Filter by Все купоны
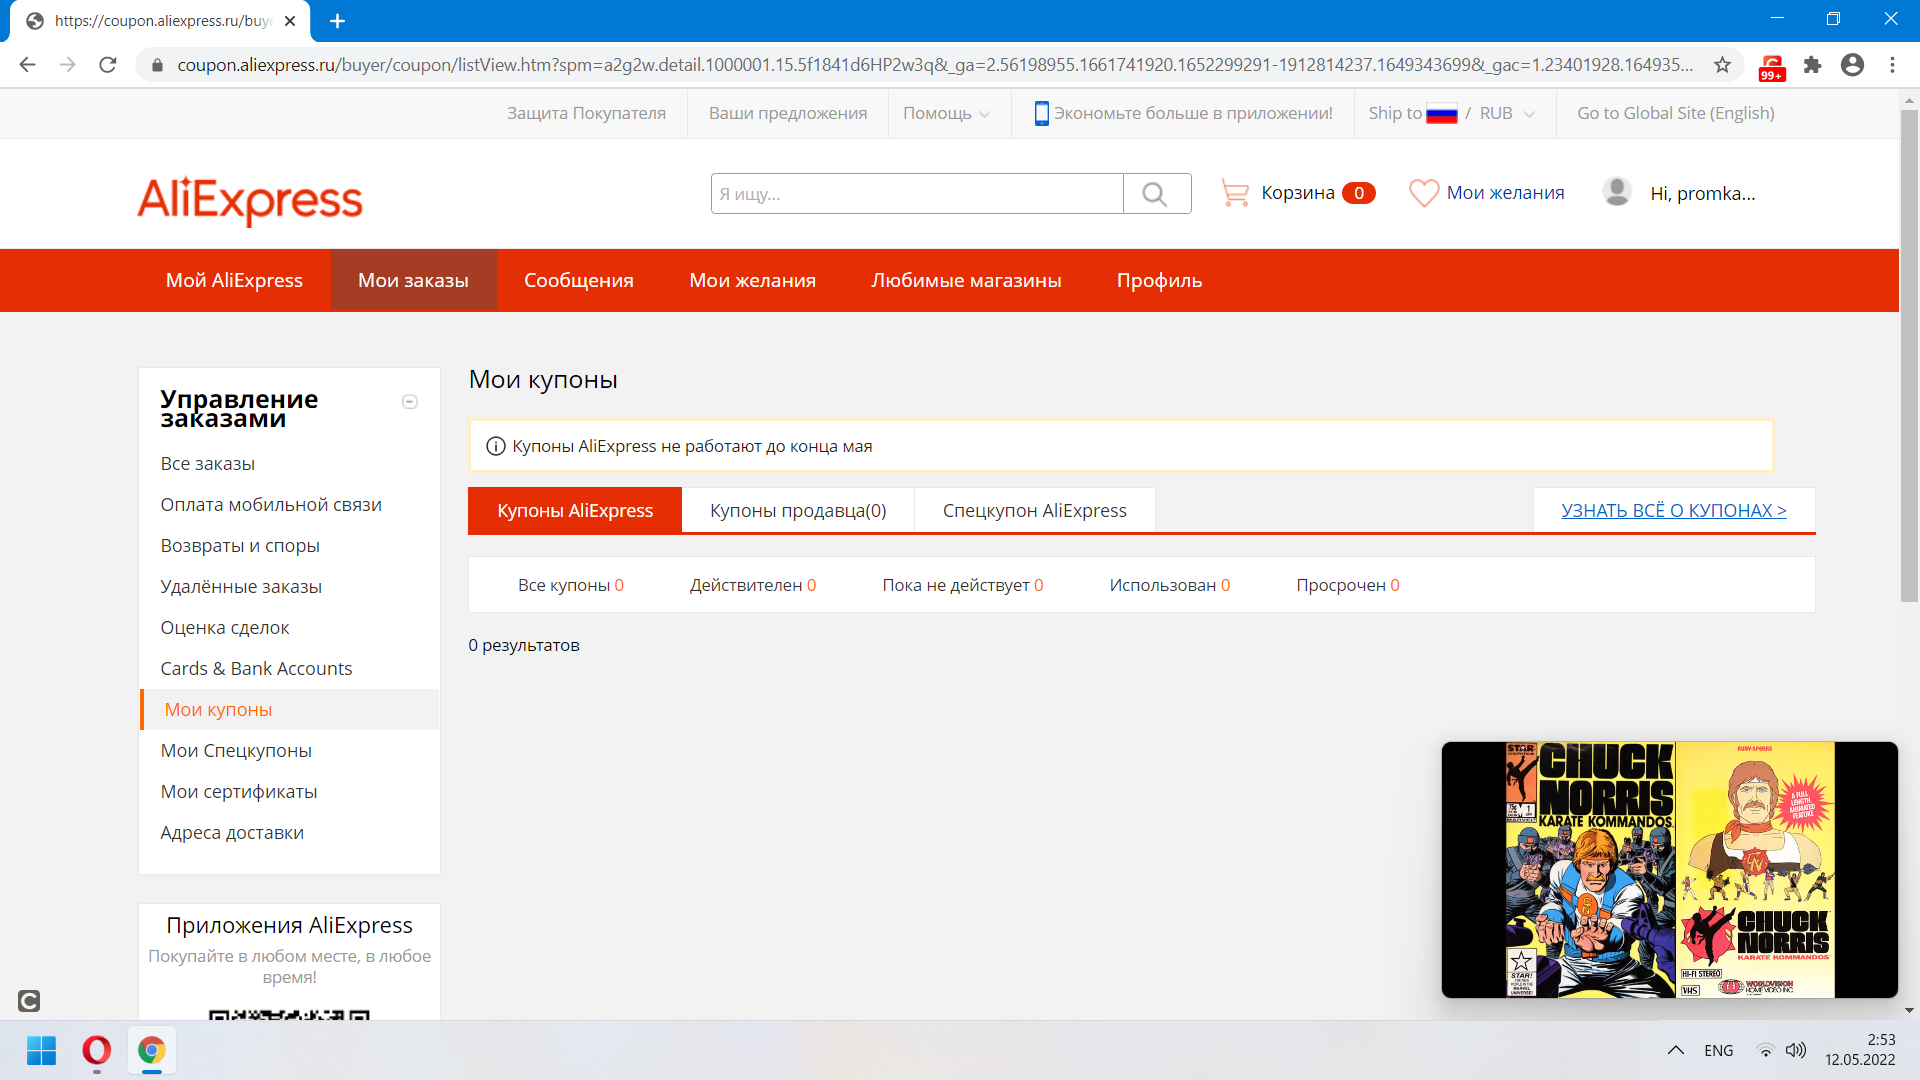 pyautogui.click(x=571, y=585)
